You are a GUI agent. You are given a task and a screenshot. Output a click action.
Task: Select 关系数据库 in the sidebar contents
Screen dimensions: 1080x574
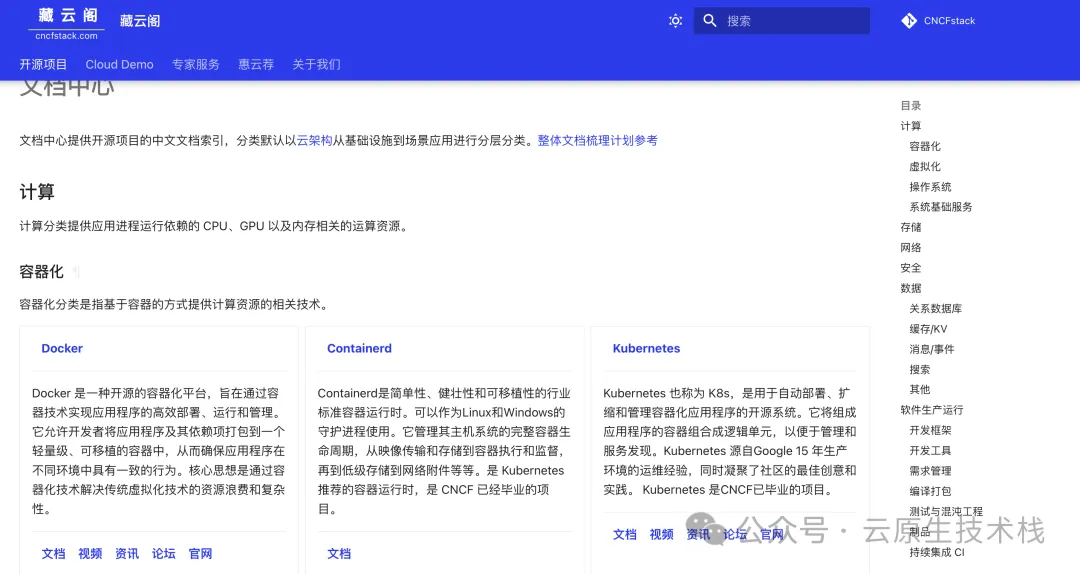click(x=935, y=309)
